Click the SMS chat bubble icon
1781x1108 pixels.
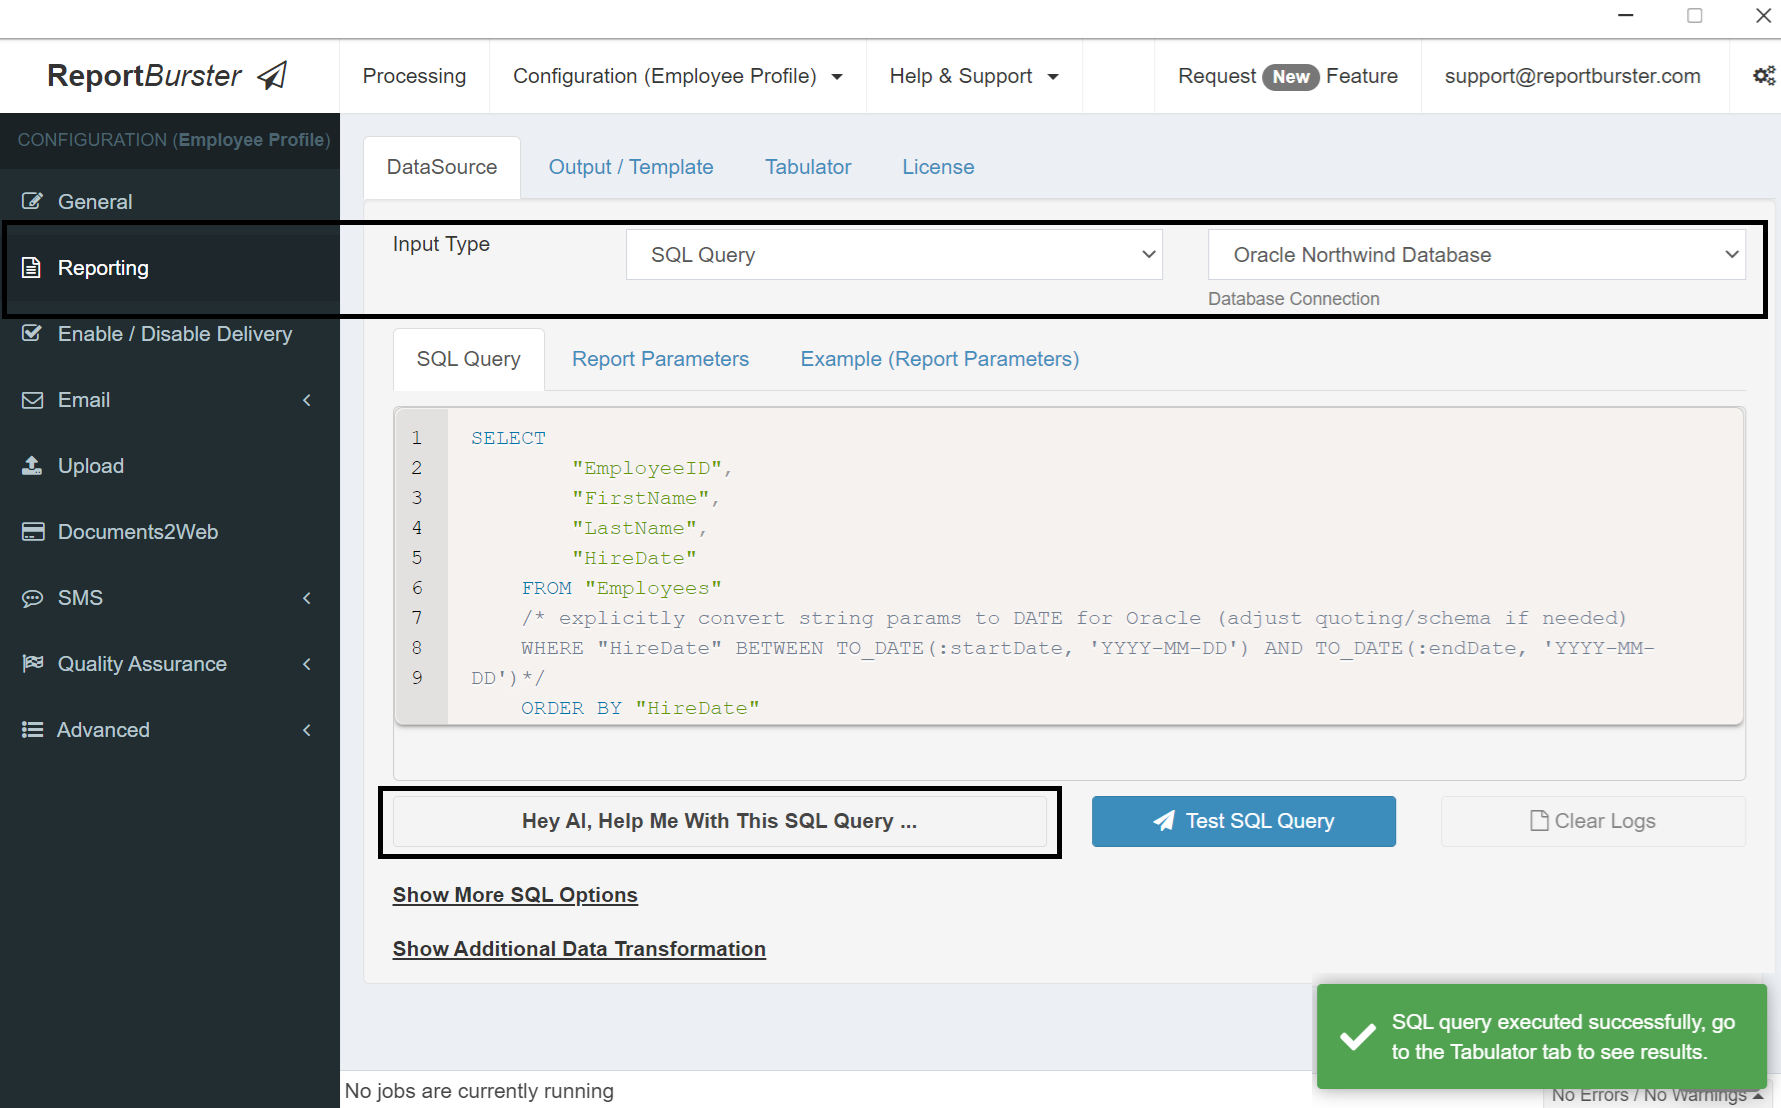31,597
